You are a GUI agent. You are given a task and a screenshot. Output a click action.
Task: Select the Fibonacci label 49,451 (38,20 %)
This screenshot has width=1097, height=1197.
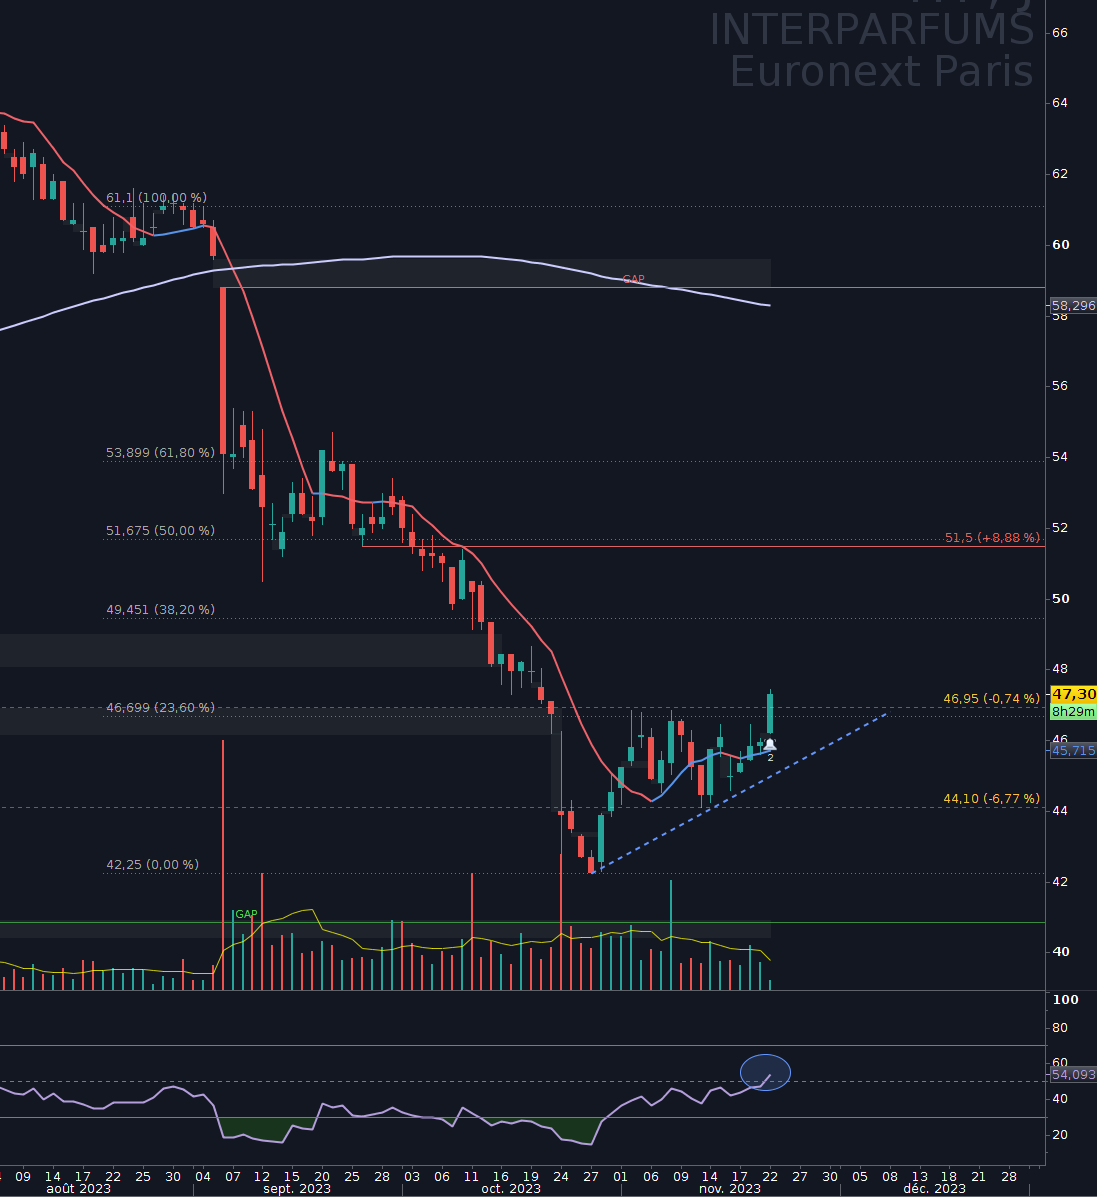tap(160, 610)
